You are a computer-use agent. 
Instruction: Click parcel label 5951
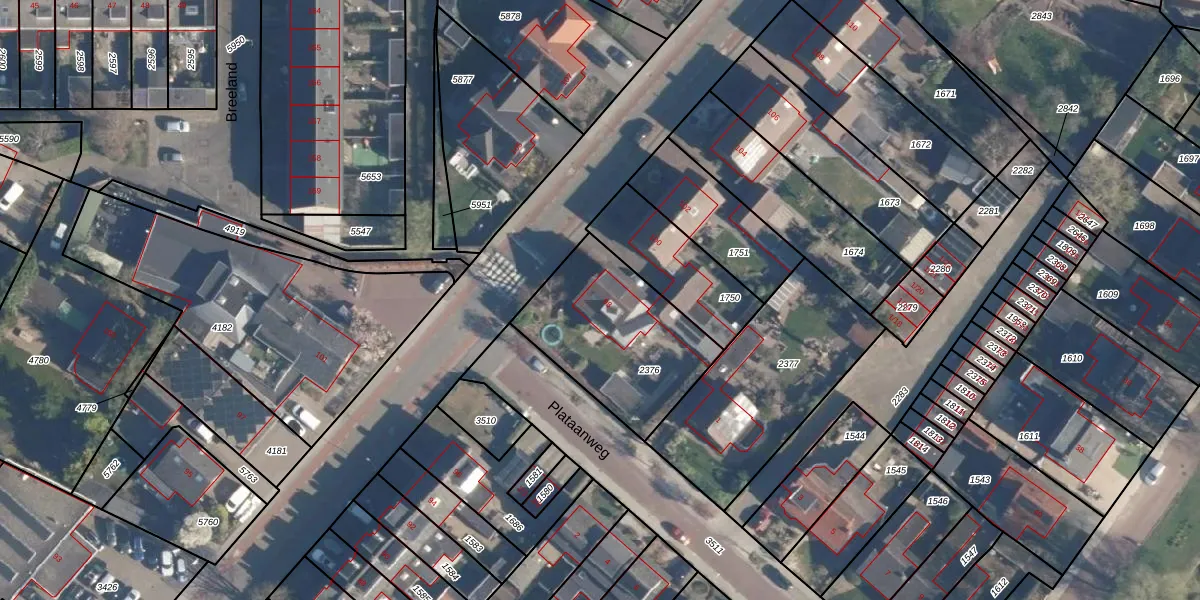(x=481, y=205)
